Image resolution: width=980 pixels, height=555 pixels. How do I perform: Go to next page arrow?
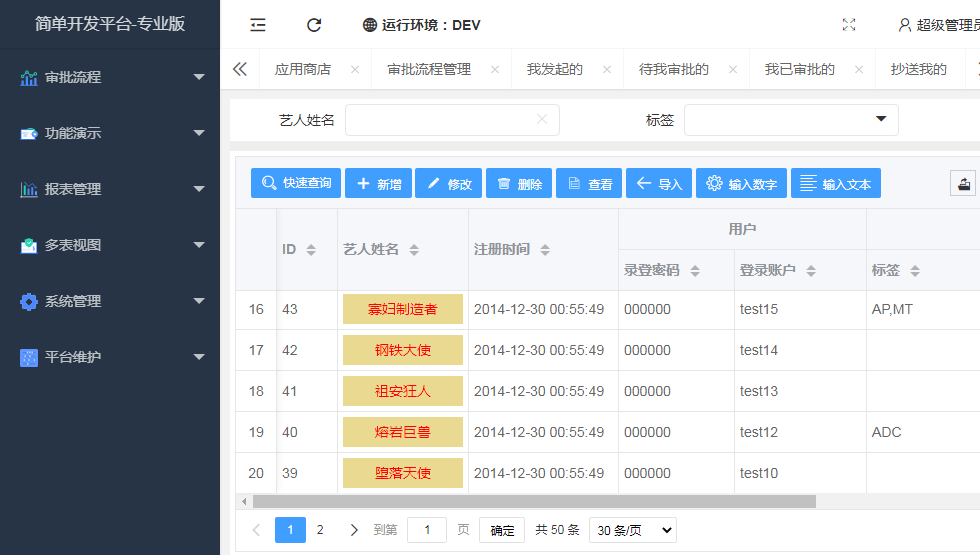[354, 530]
